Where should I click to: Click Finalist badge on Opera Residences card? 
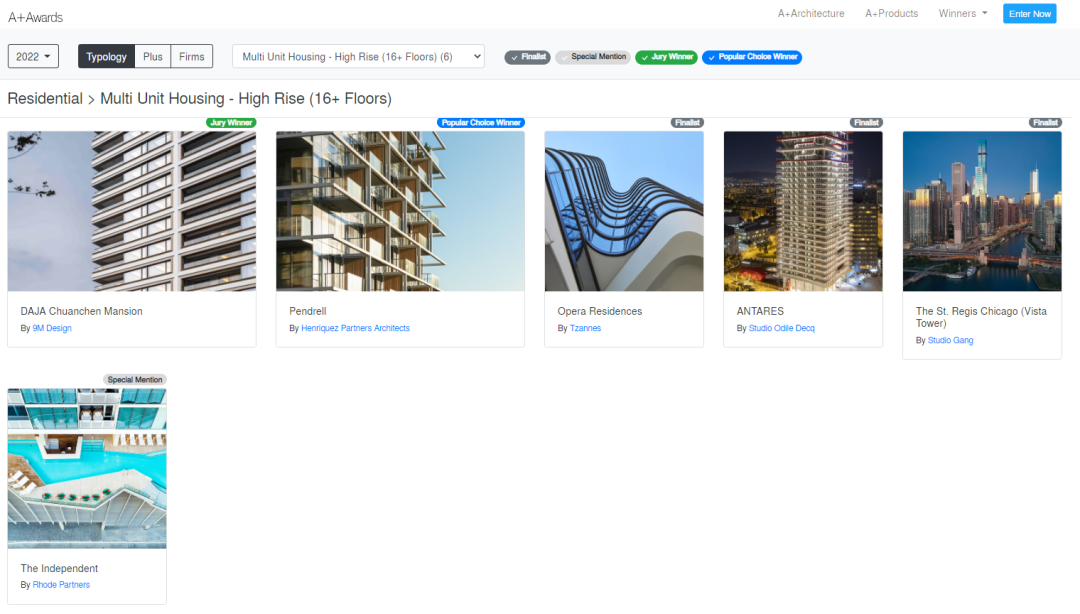pos(687,123)
